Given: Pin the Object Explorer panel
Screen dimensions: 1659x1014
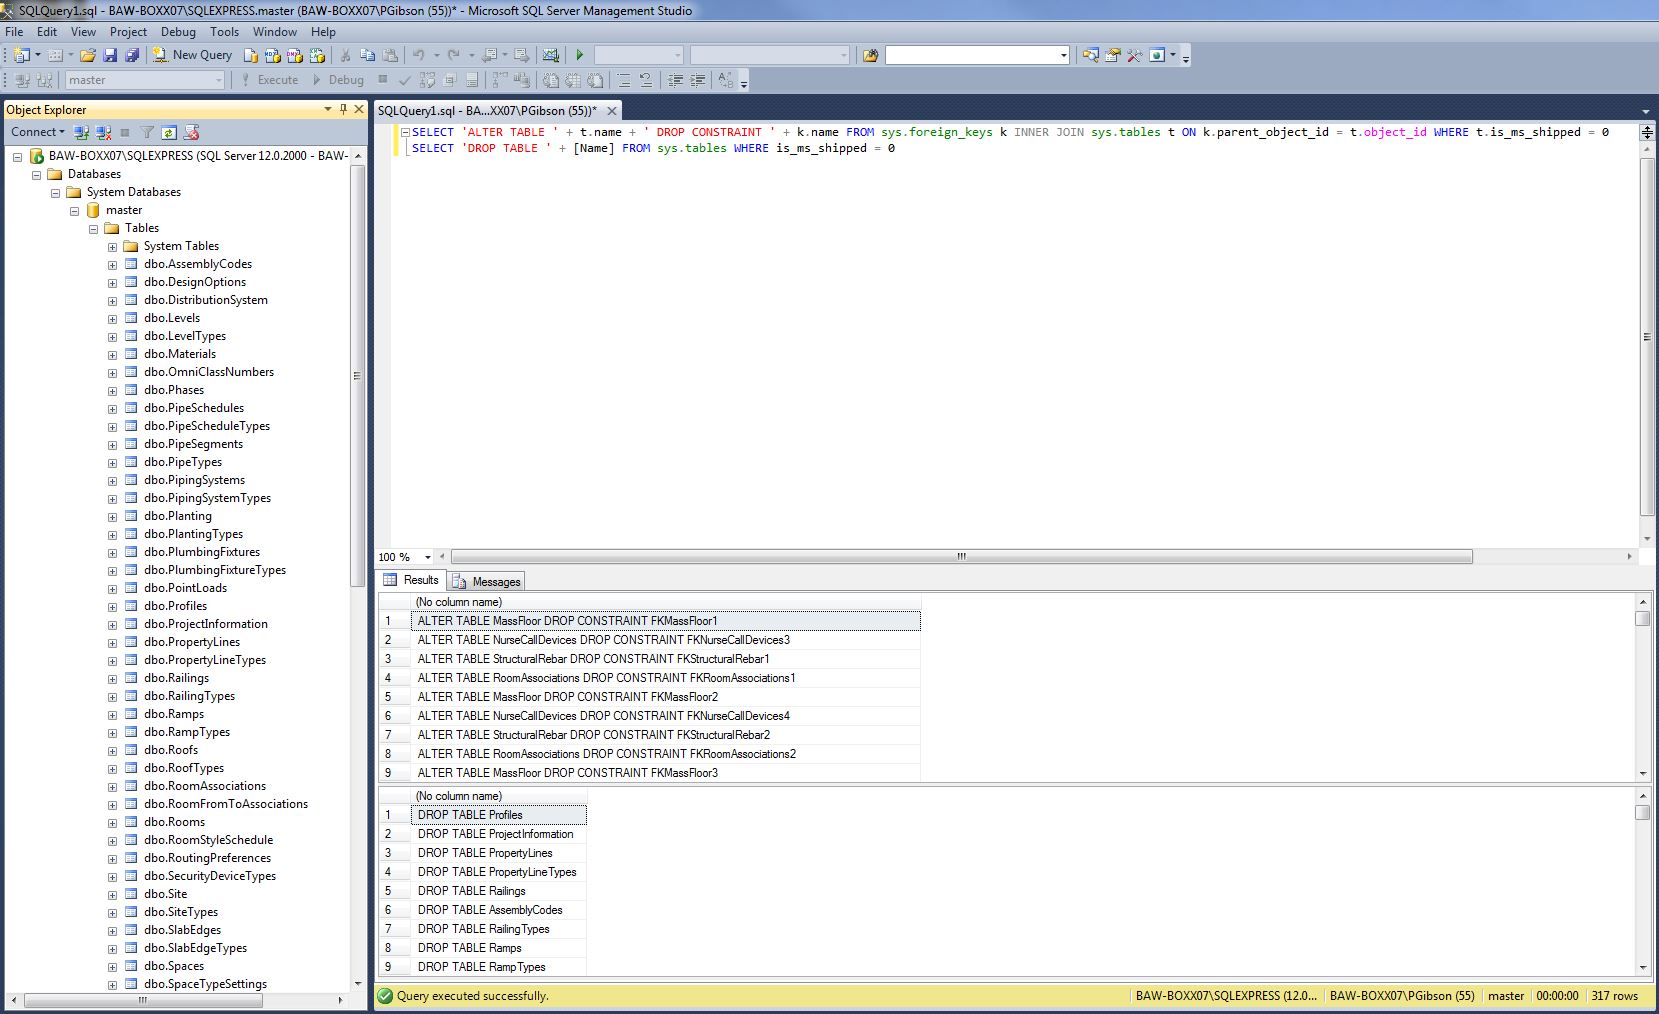Looking at the screenshot, I should pyautogui.click(x=343, y=109).
